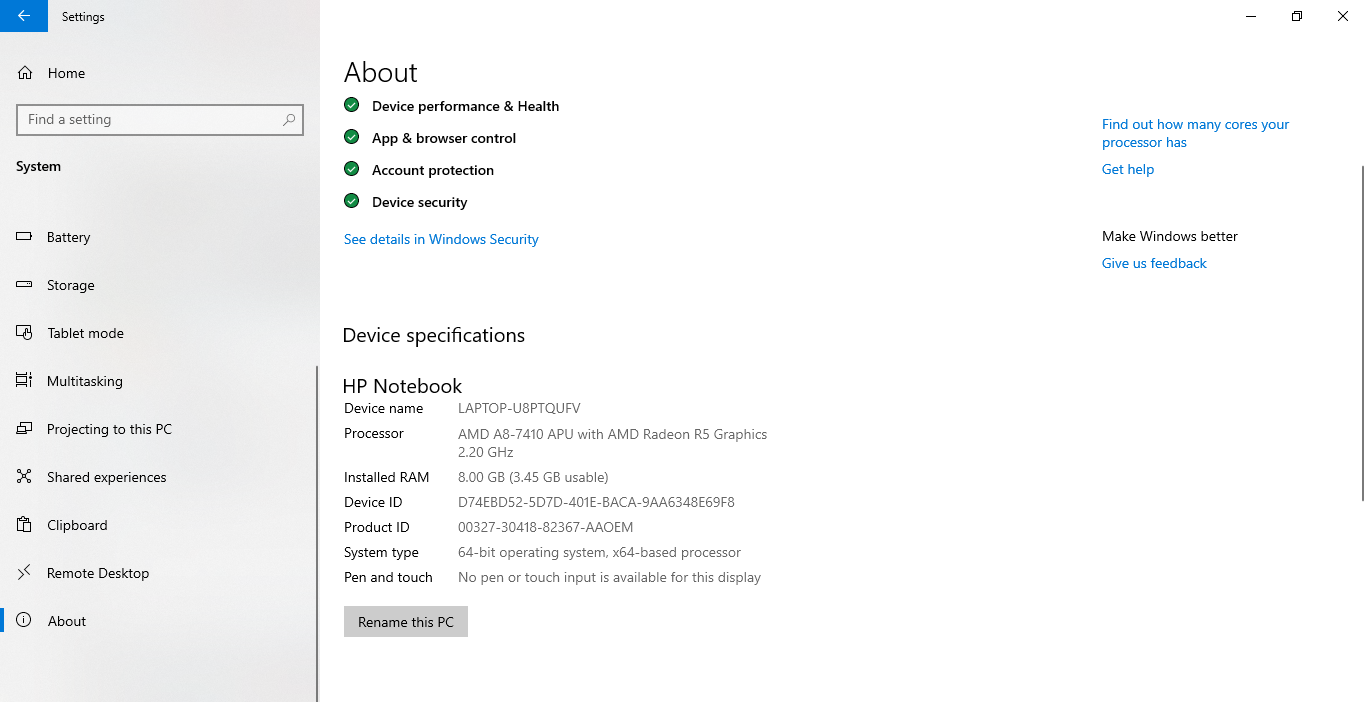Open Remote Desktop settings page
Image resolution: width=1366 pixels, height=702 pixels.
(98, 573)
